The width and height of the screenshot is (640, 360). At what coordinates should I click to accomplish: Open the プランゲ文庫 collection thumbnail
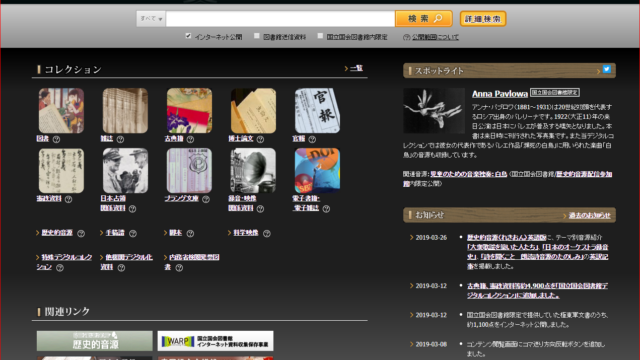(x=189, y=171)
